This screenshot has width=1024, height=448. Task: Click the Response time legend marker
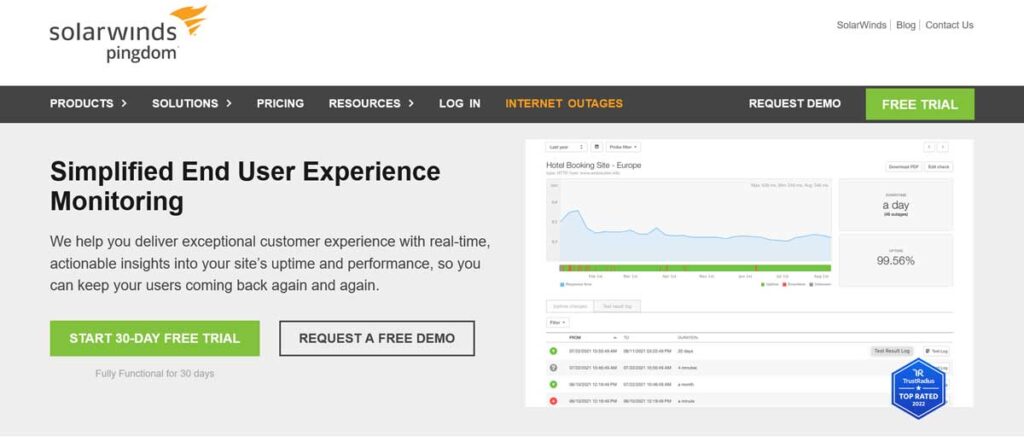pos(562,285)
